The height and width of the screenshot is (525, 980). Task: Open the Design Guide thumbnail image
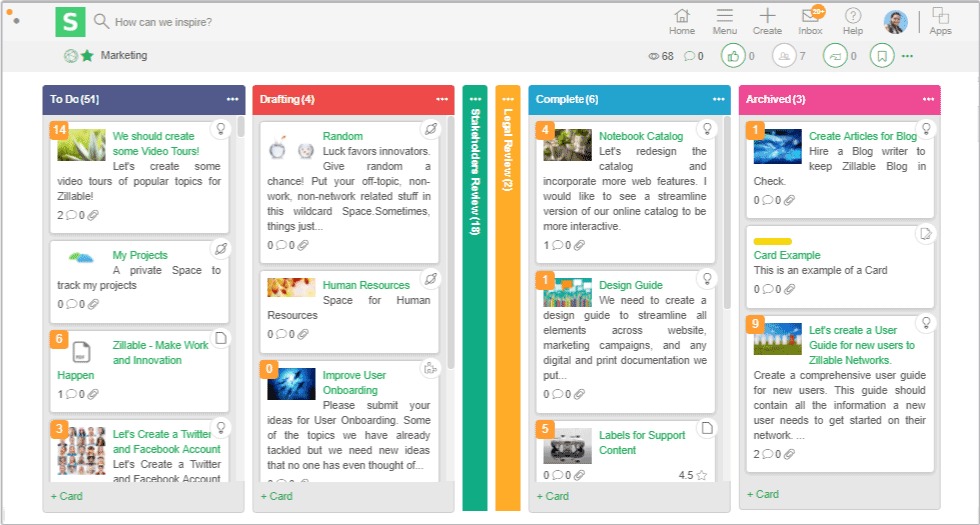(x=568, y=292)
